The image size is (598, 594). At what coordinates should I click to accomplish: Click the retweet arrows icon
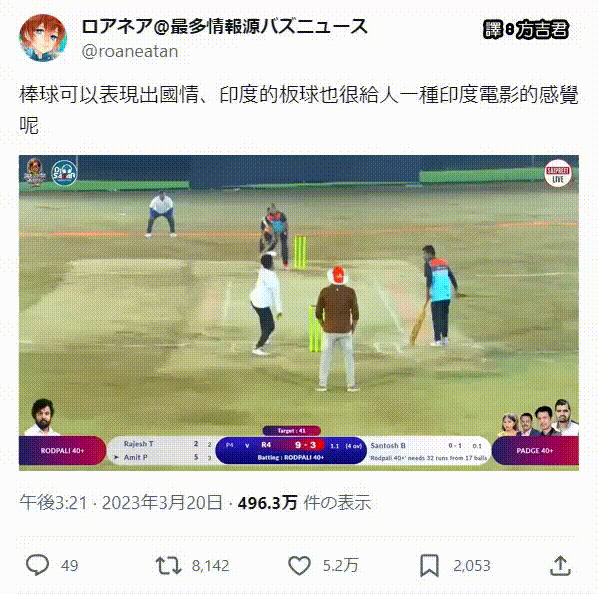pos(168,565)
